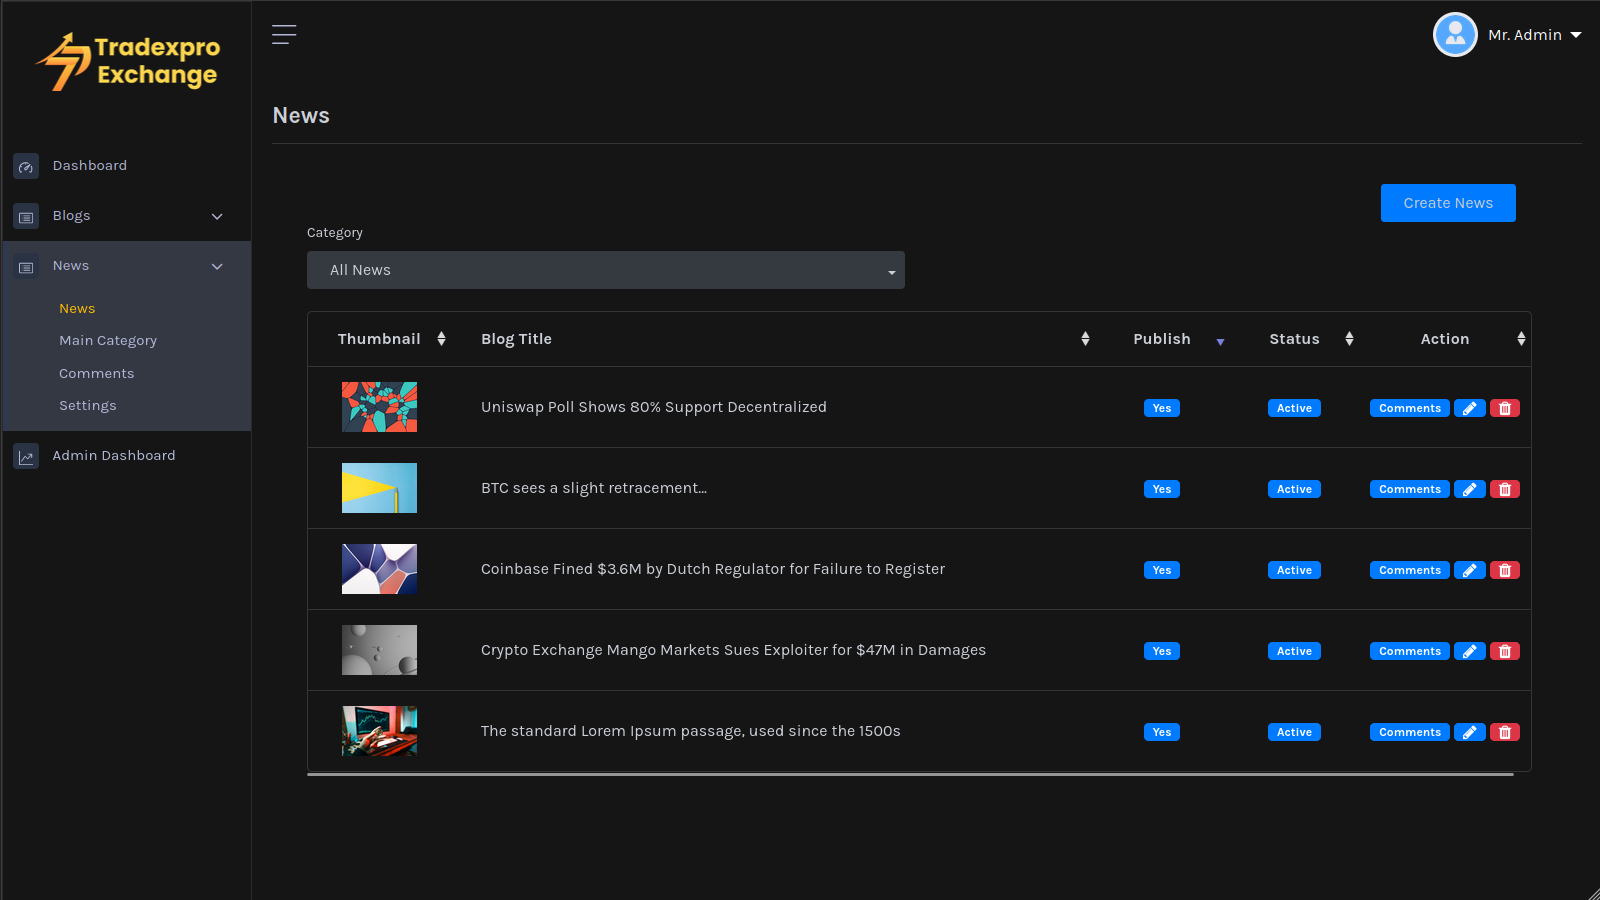Screen dimensions: 1600x900
Task: Click the Admin Dashboard chart icon
Action: [x=26, y=456]
